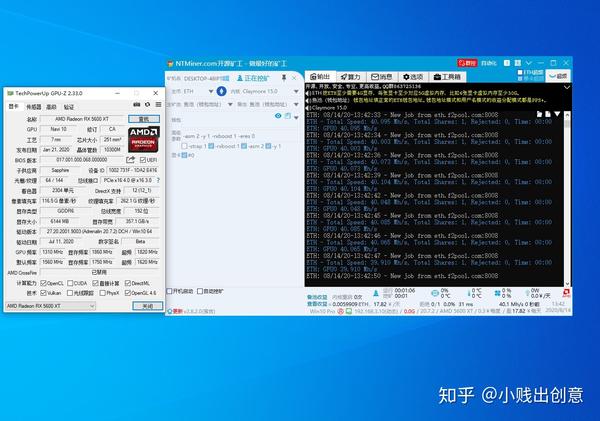Switch to the Options tab with gear icon

413,77
